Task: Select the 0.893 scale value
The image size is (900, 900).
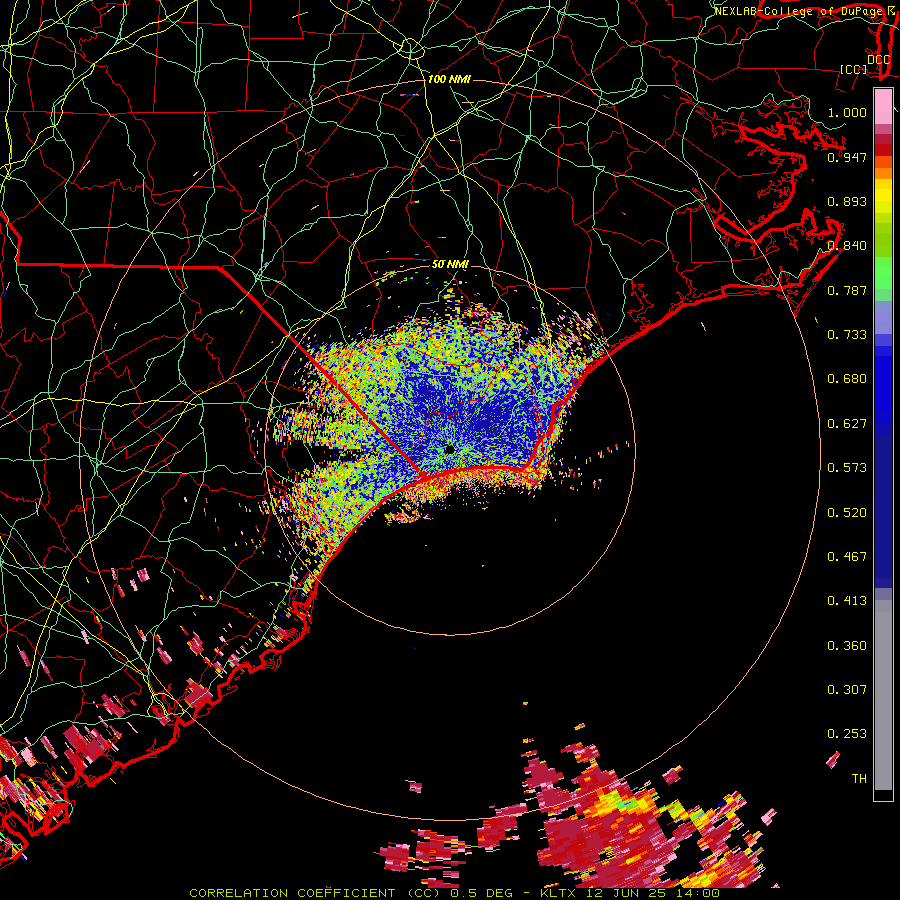Action: [847, 201]
